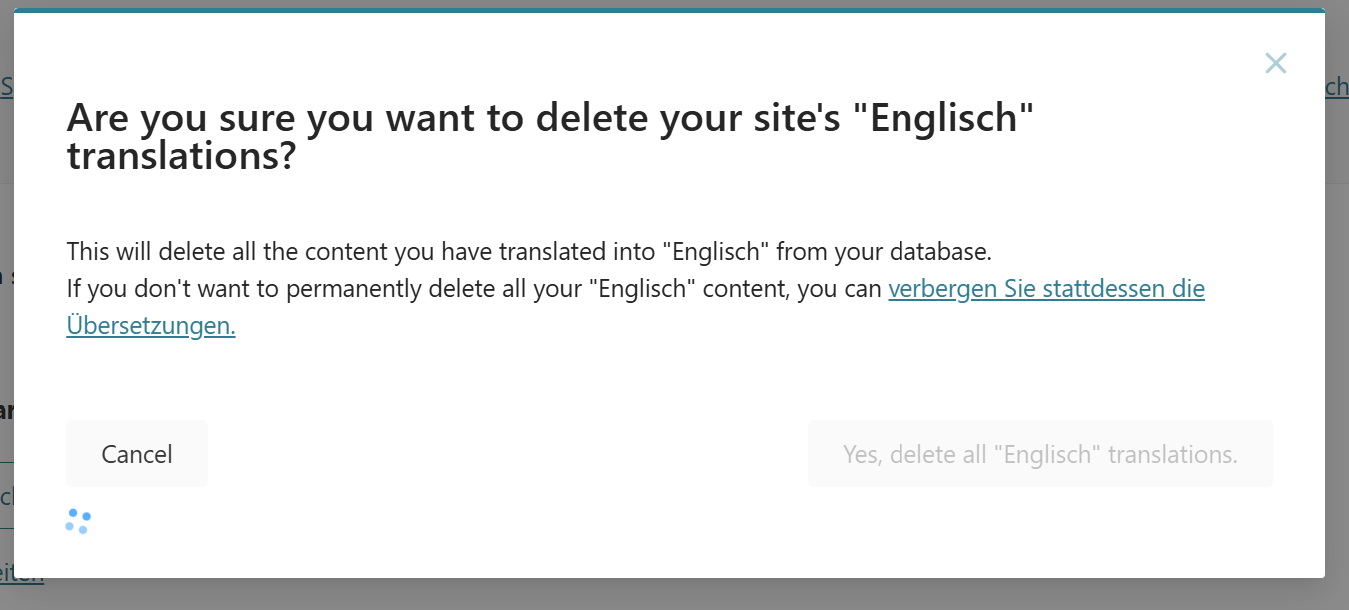Viewport: 1349px width, 610px height.
Task: Click the Cancel button
Action: (x=137, y=454)
